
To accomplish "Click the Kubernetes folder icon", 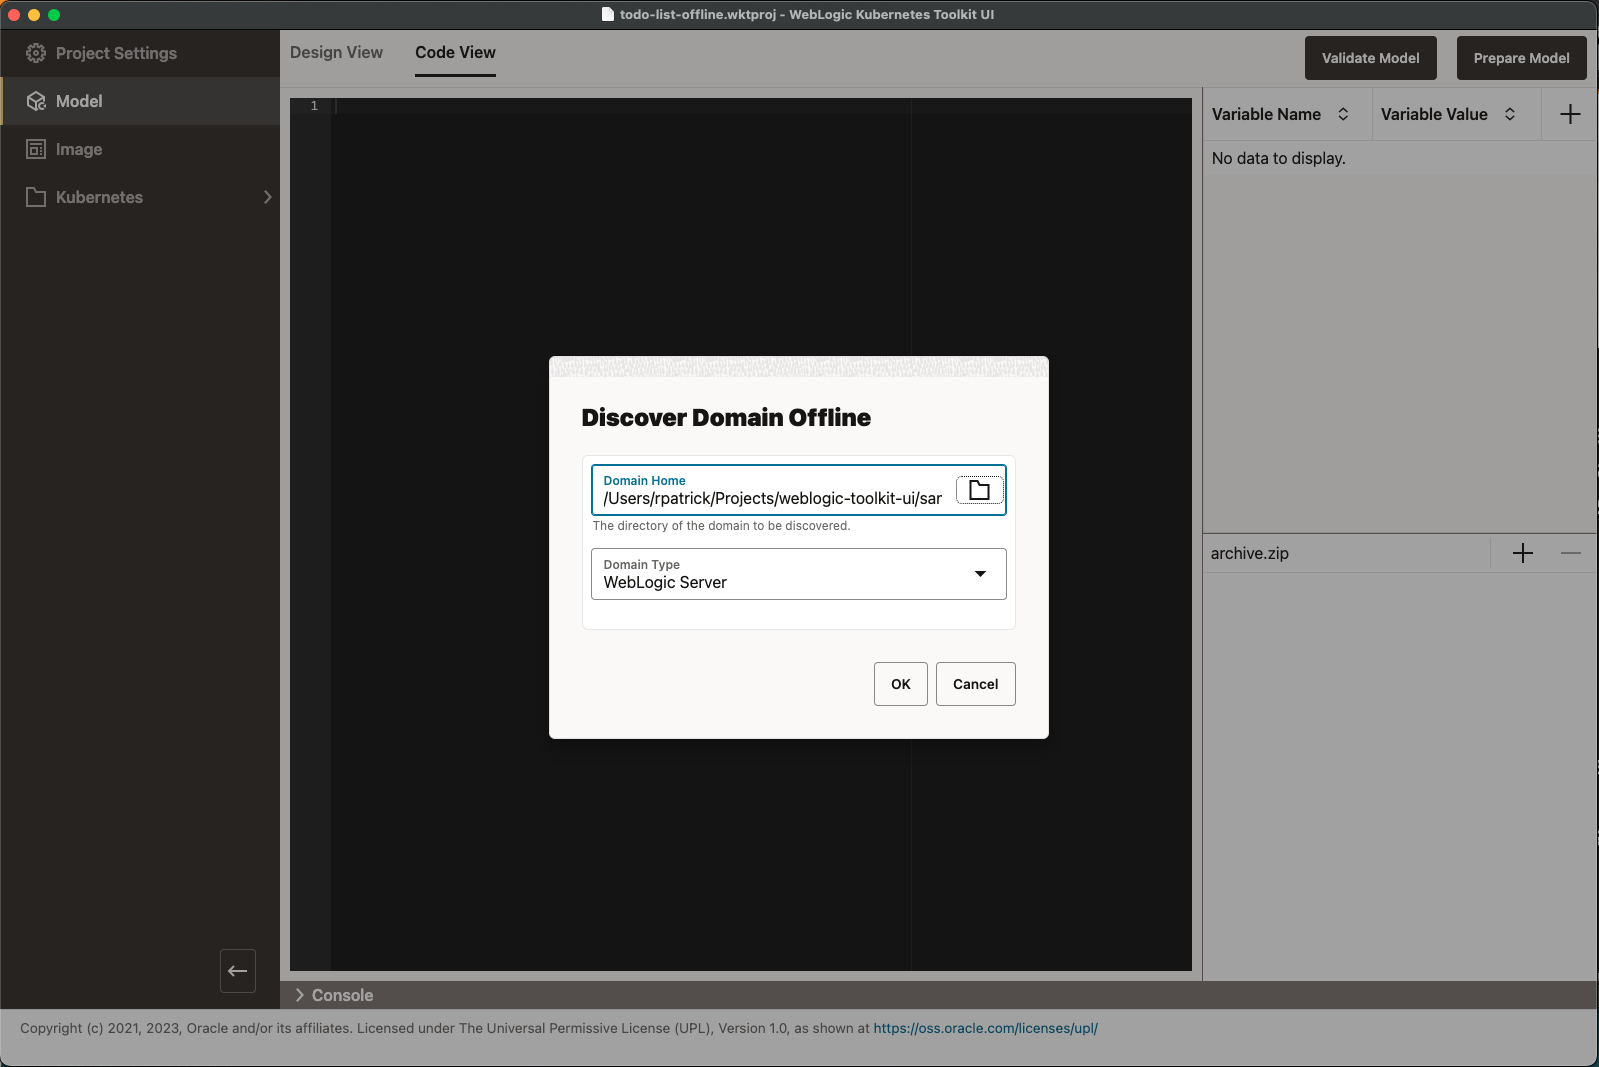I will pos(36,197).
